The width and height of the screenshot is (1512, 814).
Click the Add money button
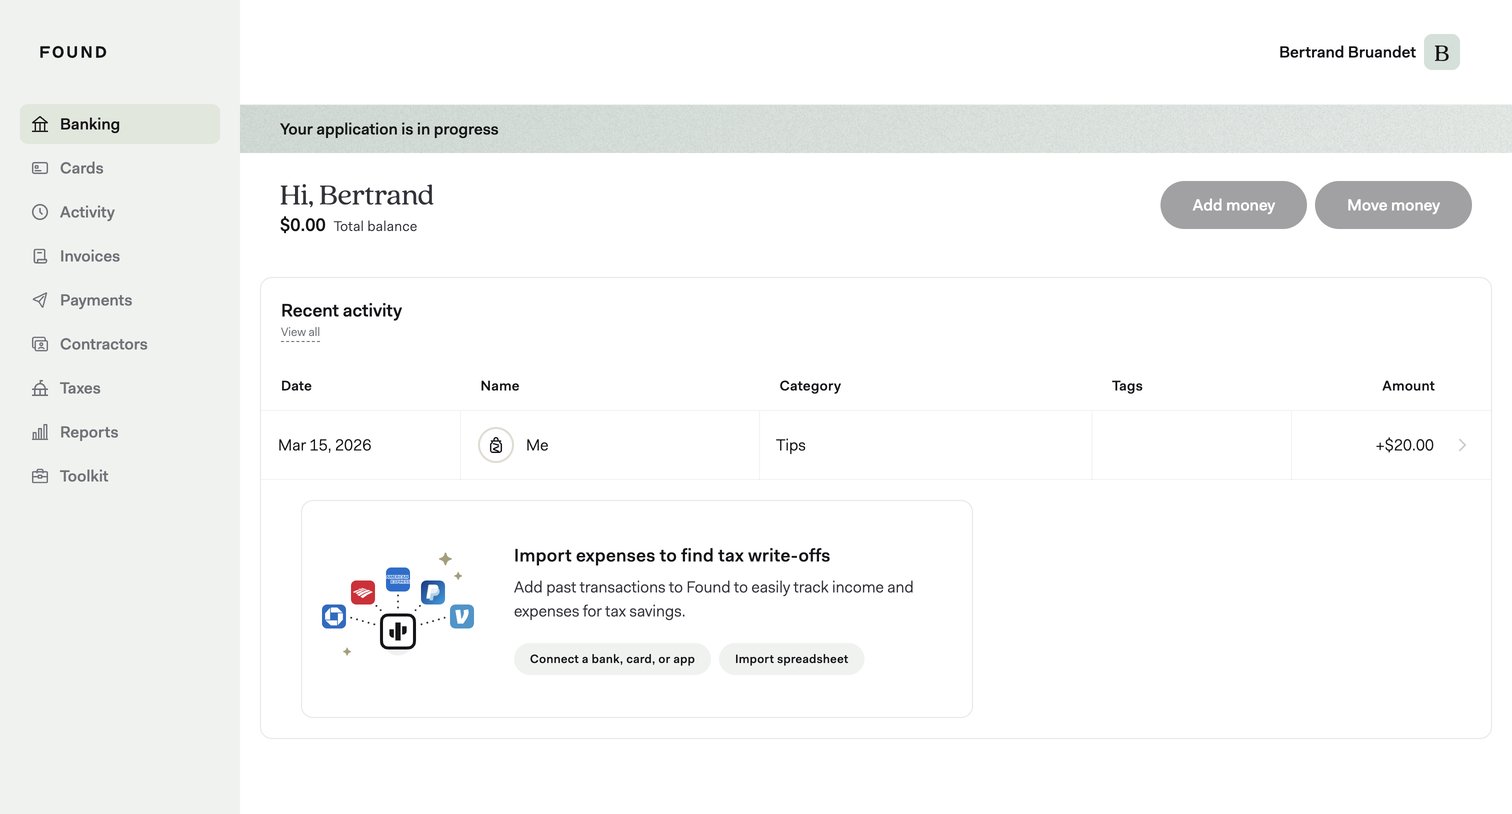[1233, 205]
